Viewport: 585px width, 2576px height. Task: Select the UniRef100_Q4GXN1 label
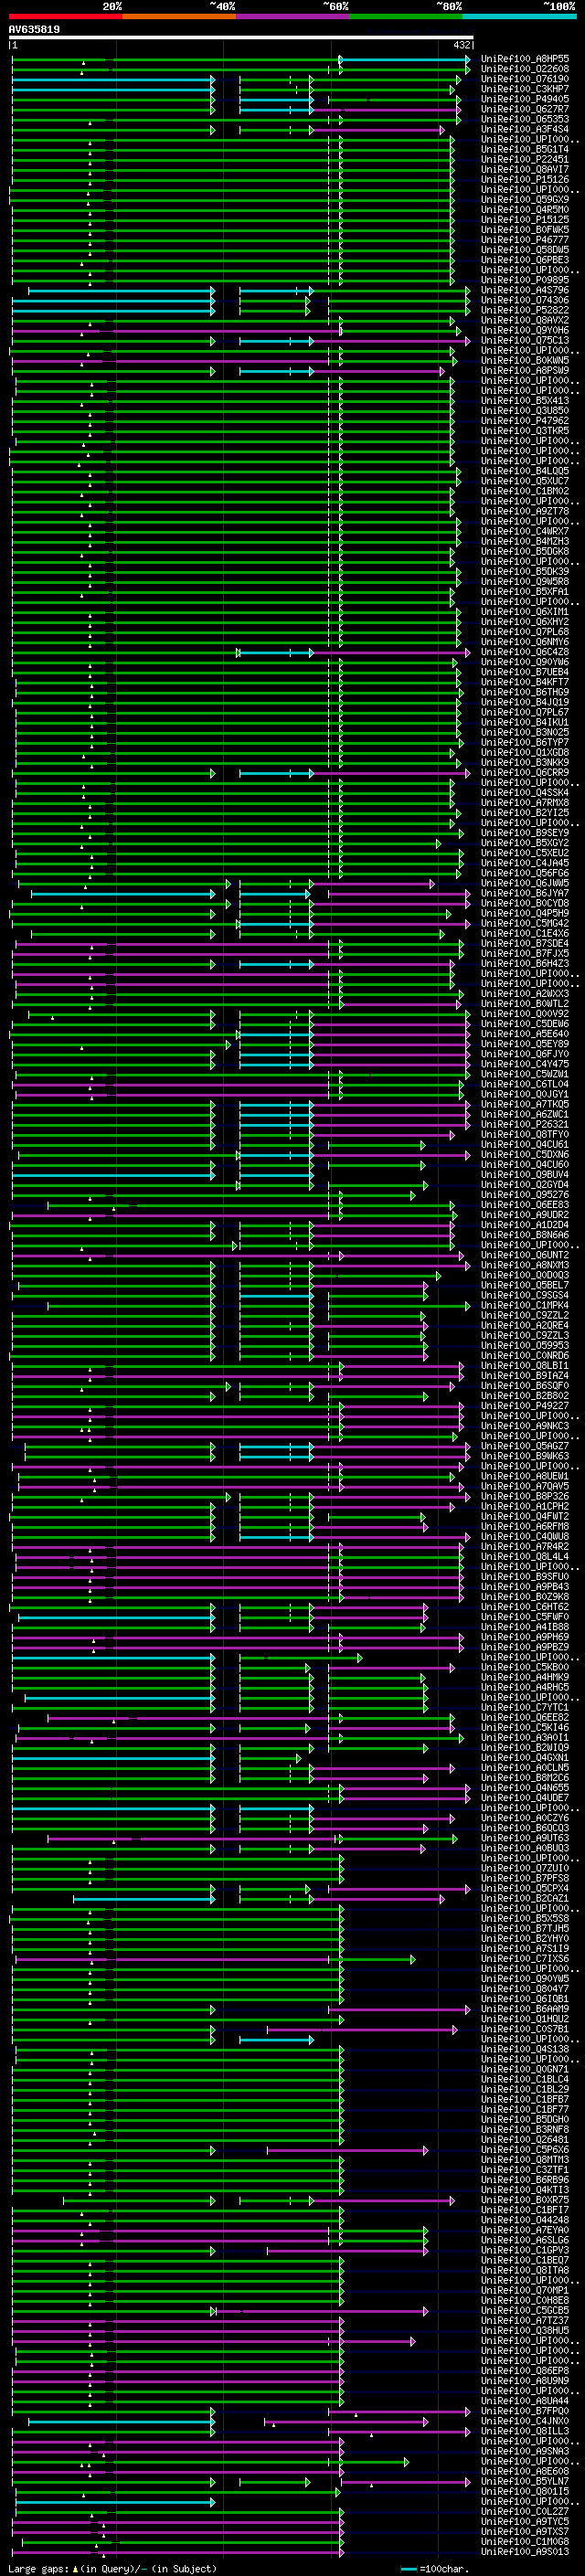(525, 1757)
